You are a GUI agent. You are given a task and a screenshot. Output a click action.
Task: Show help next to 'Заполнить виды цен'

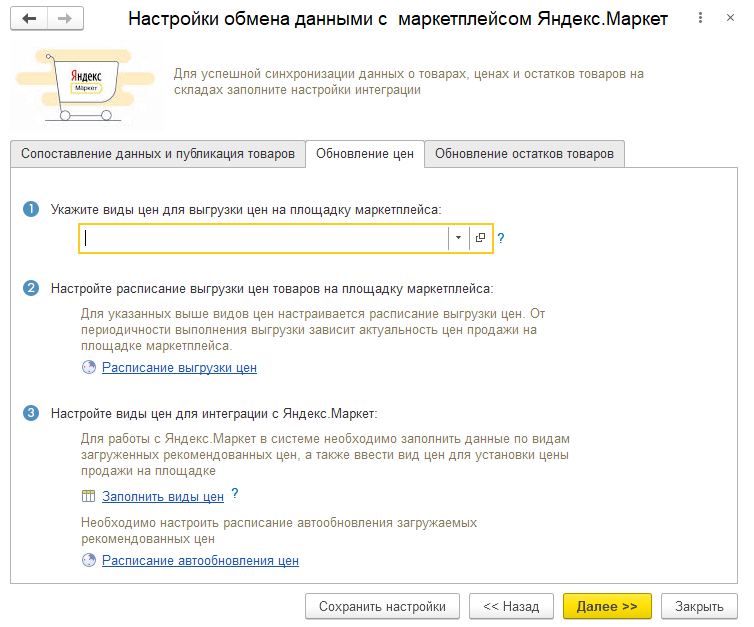[235, 493]
